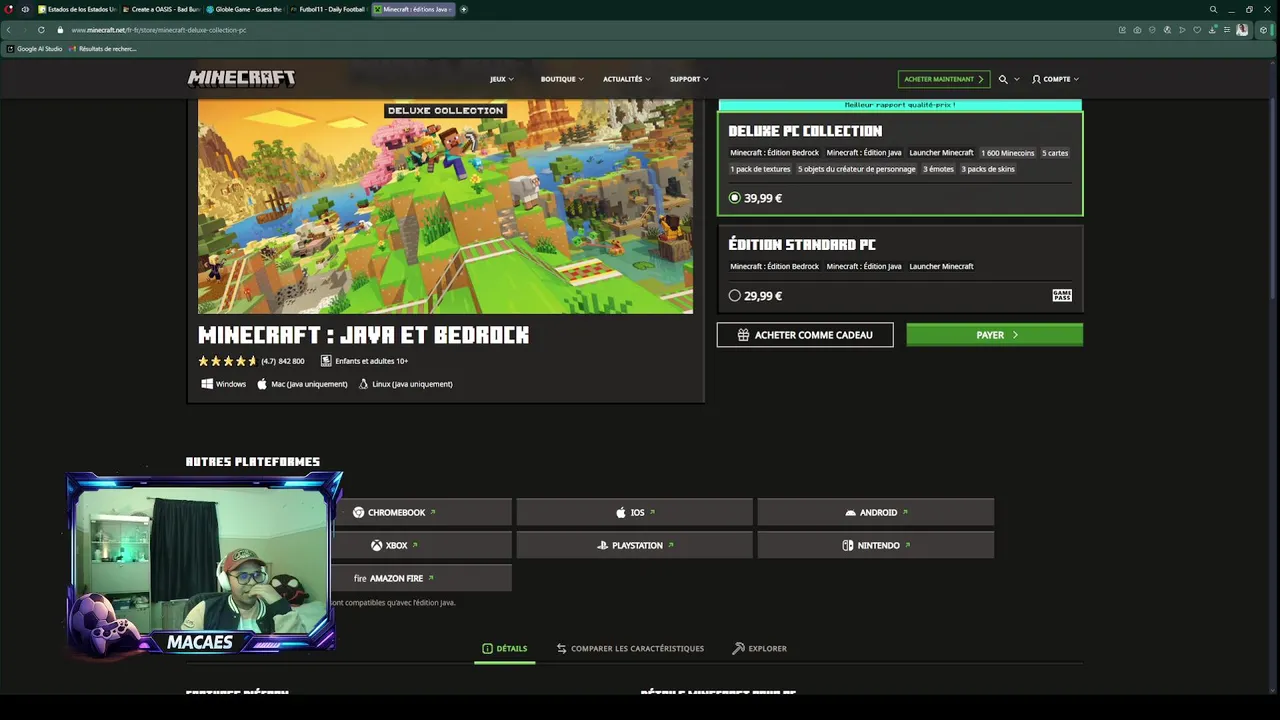Open the site search magnifier icon

tap(1003, 79)
